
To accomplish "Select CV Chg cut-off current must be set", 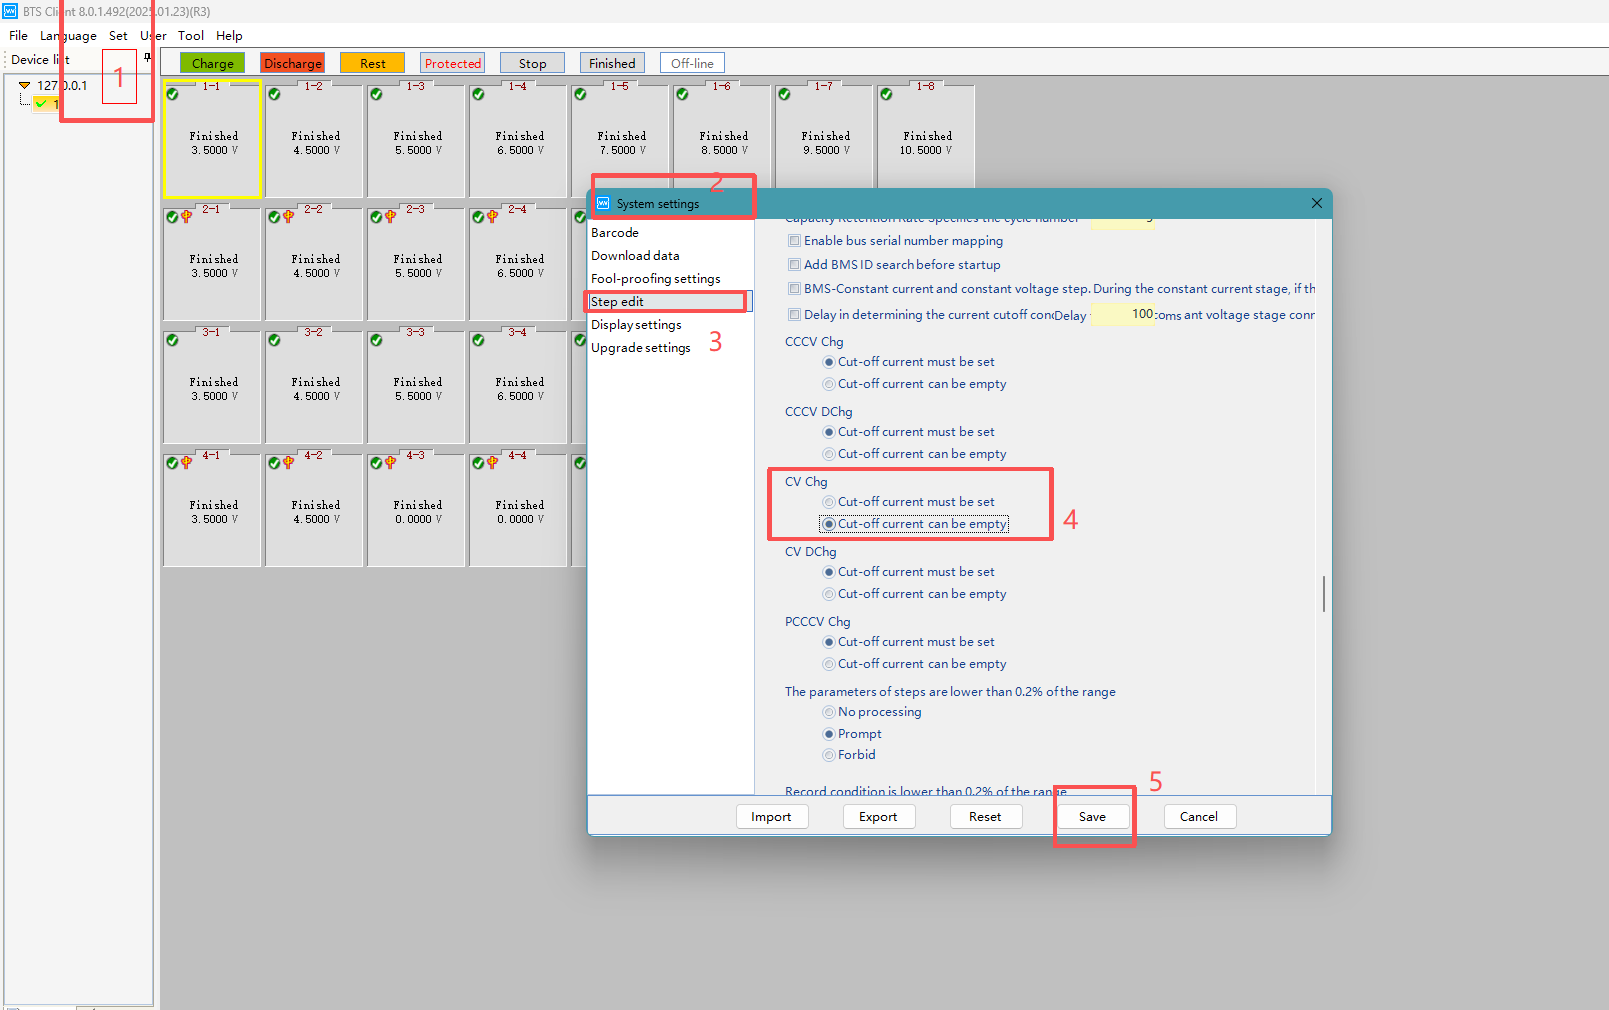I will (x=829, y=502).
